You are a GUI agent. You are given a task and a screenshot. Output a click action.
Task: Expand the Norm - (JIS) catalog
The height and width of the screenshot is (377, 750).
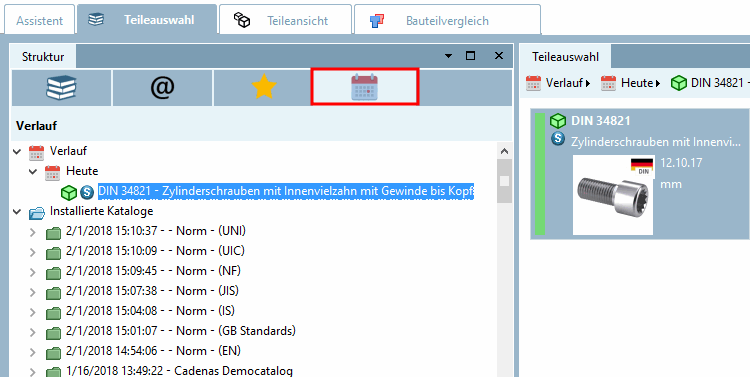[x=33, y=292]
